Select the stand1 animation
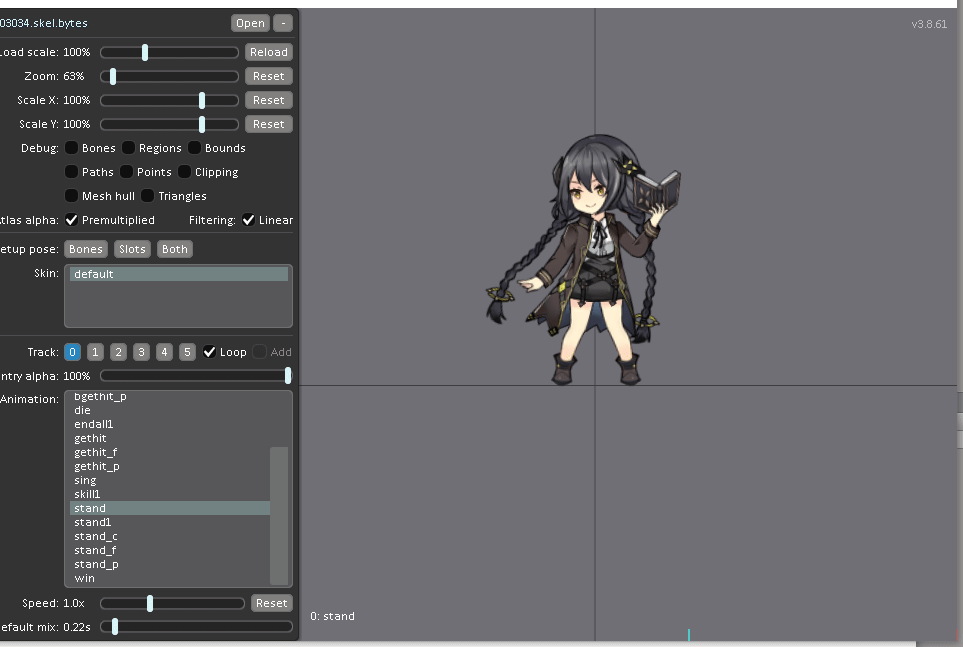963x647 pixels. click(x=170, y=522)
